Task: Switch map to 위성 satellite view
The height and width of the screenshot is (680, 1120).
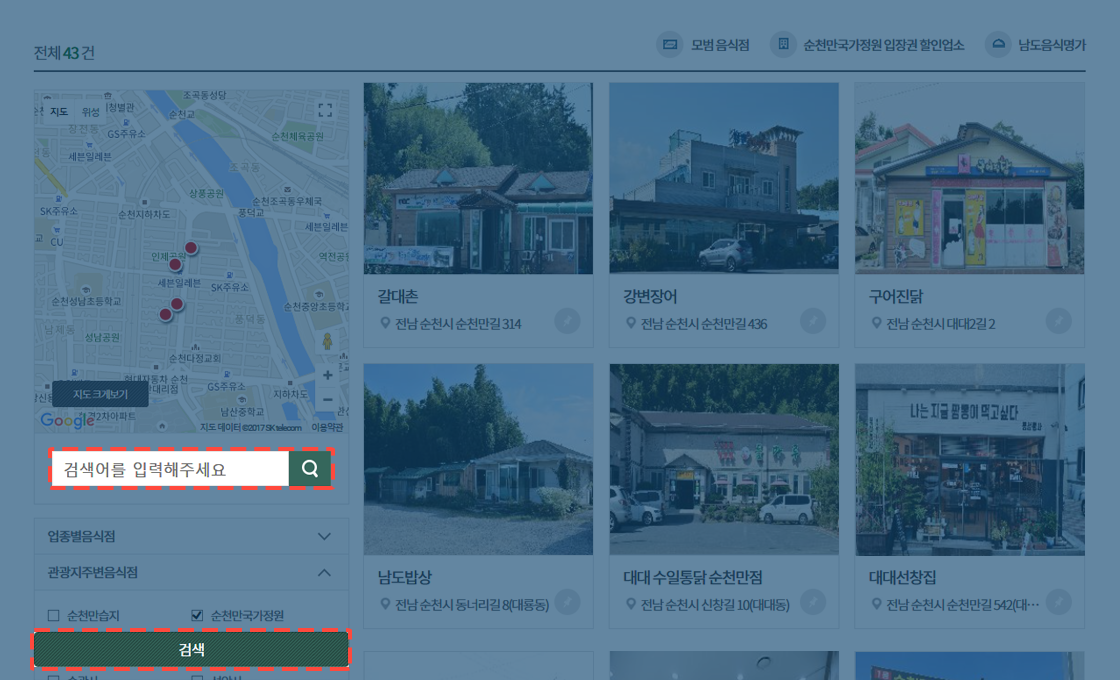Action: pos(90,112)
